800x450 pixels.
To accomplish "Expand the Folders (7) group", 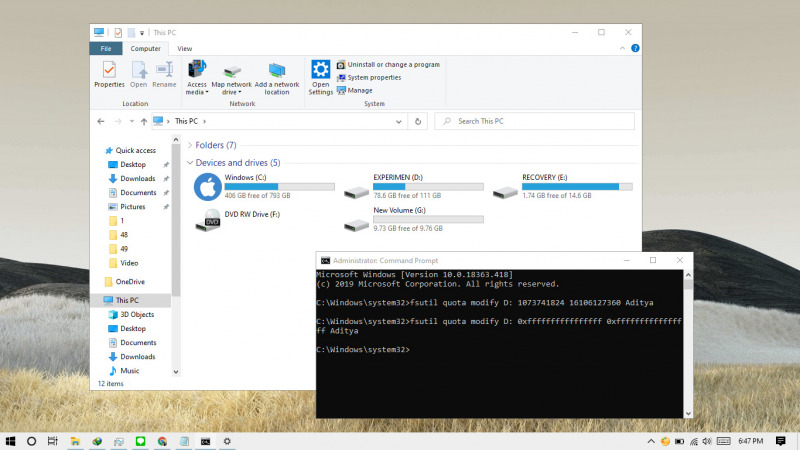I will pos(190,145).
